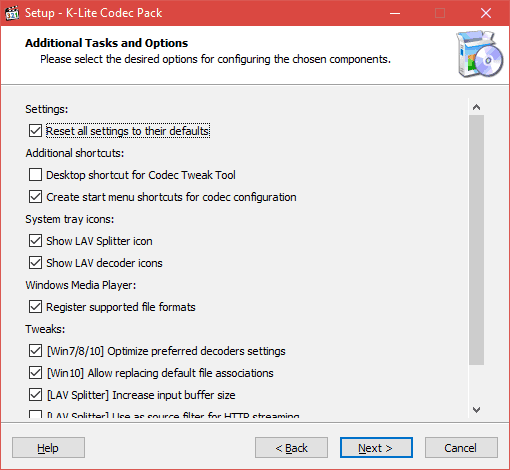The width and height of the screenshot is (510, 470).
Task: Disable Show LAV decoder icons option
Action: (35, 263)
